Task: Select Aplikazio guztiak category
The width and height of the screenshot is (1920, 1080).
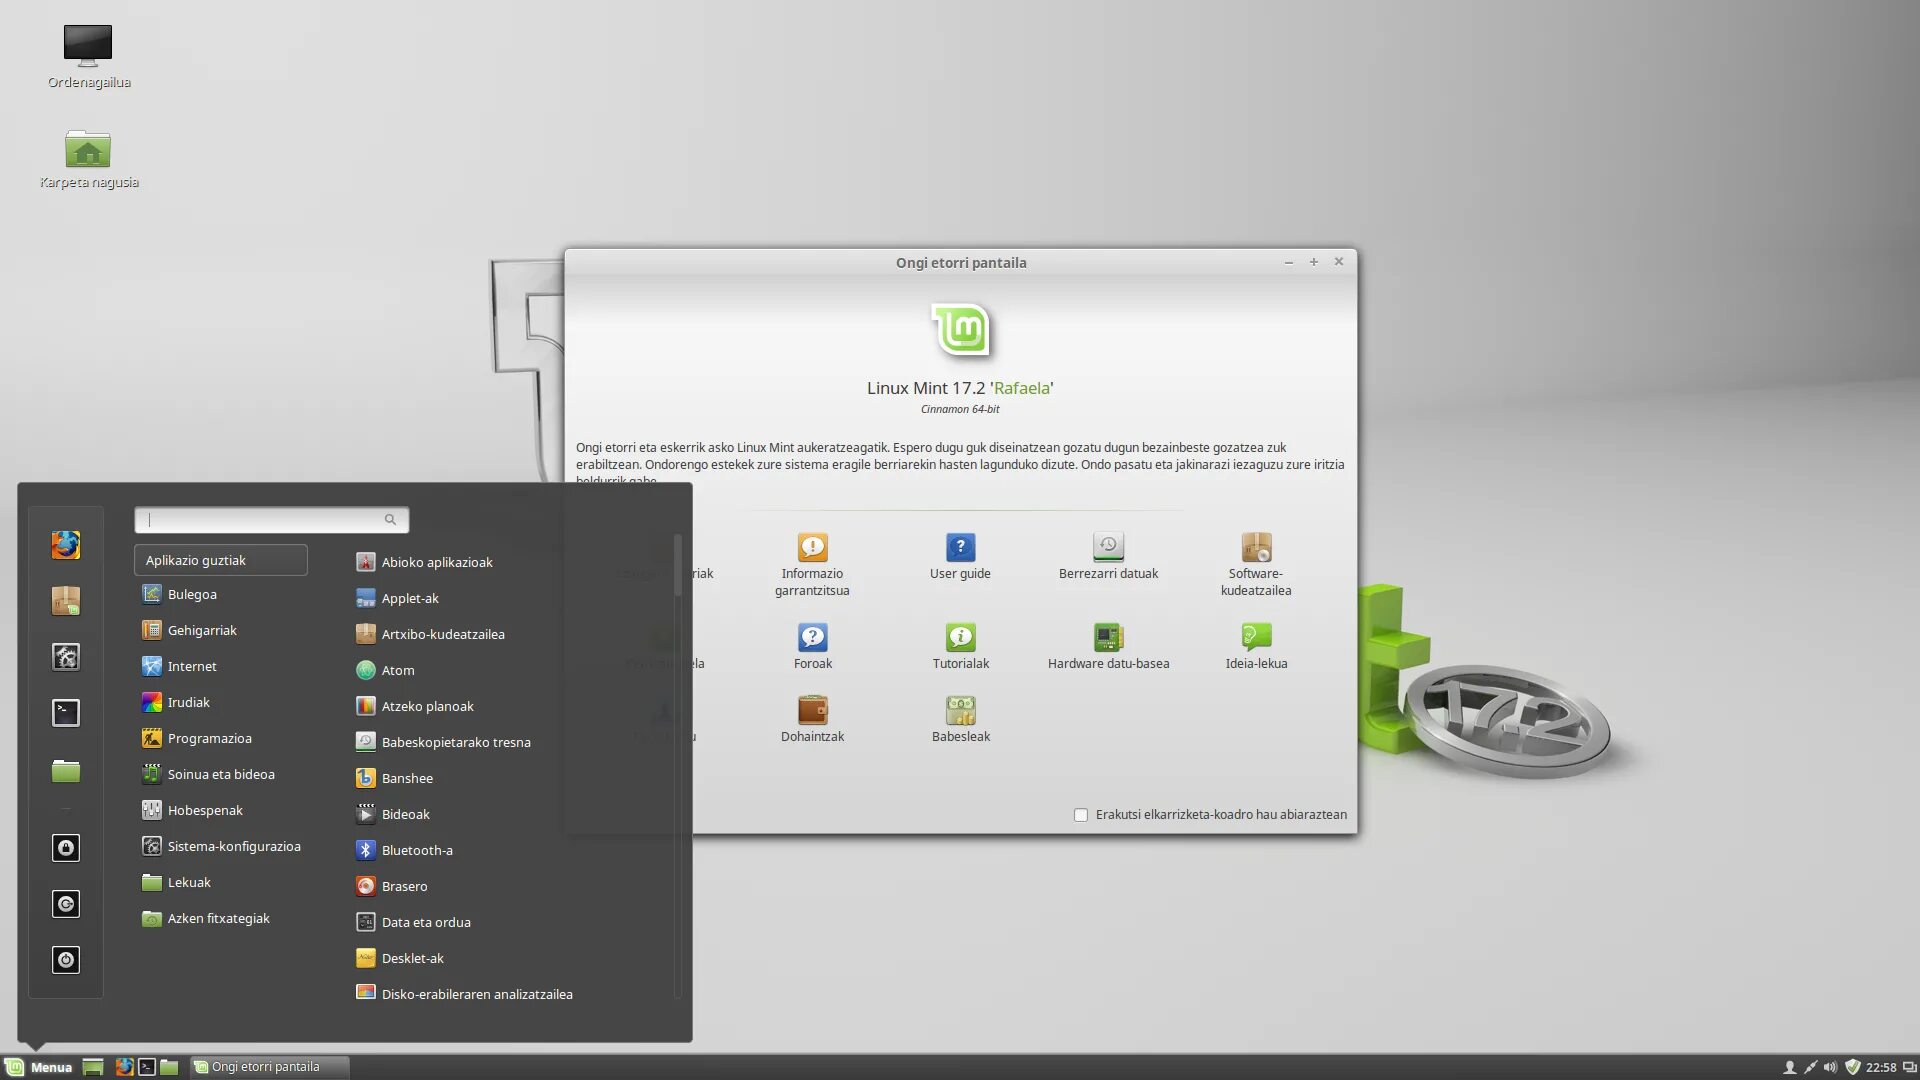Action: 221,560
